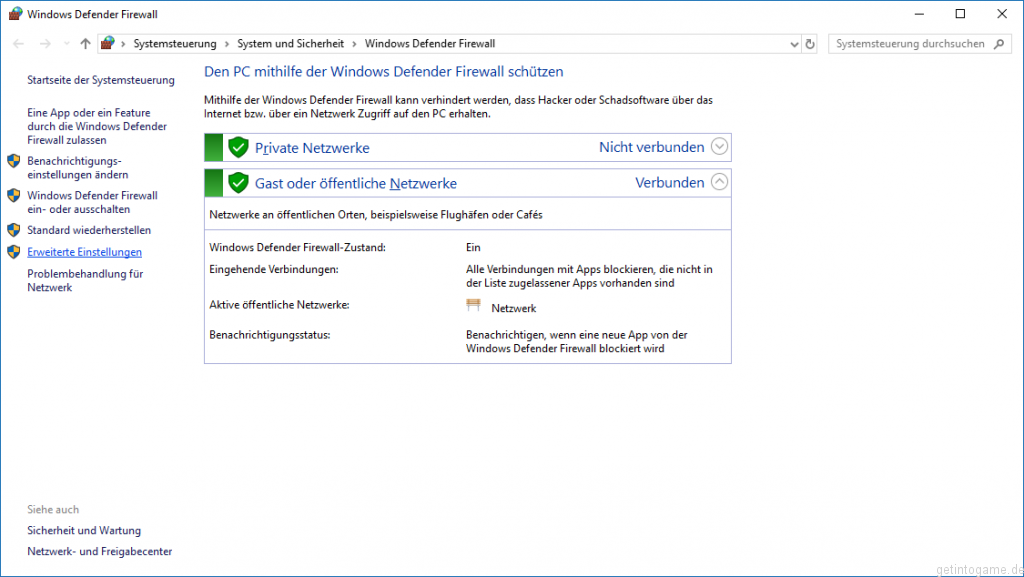The width and height of the screenshot is (1024, 577).
Task: Refresh the page with the refresh icon
Action: pyautogui.click(x=810, y=44)
